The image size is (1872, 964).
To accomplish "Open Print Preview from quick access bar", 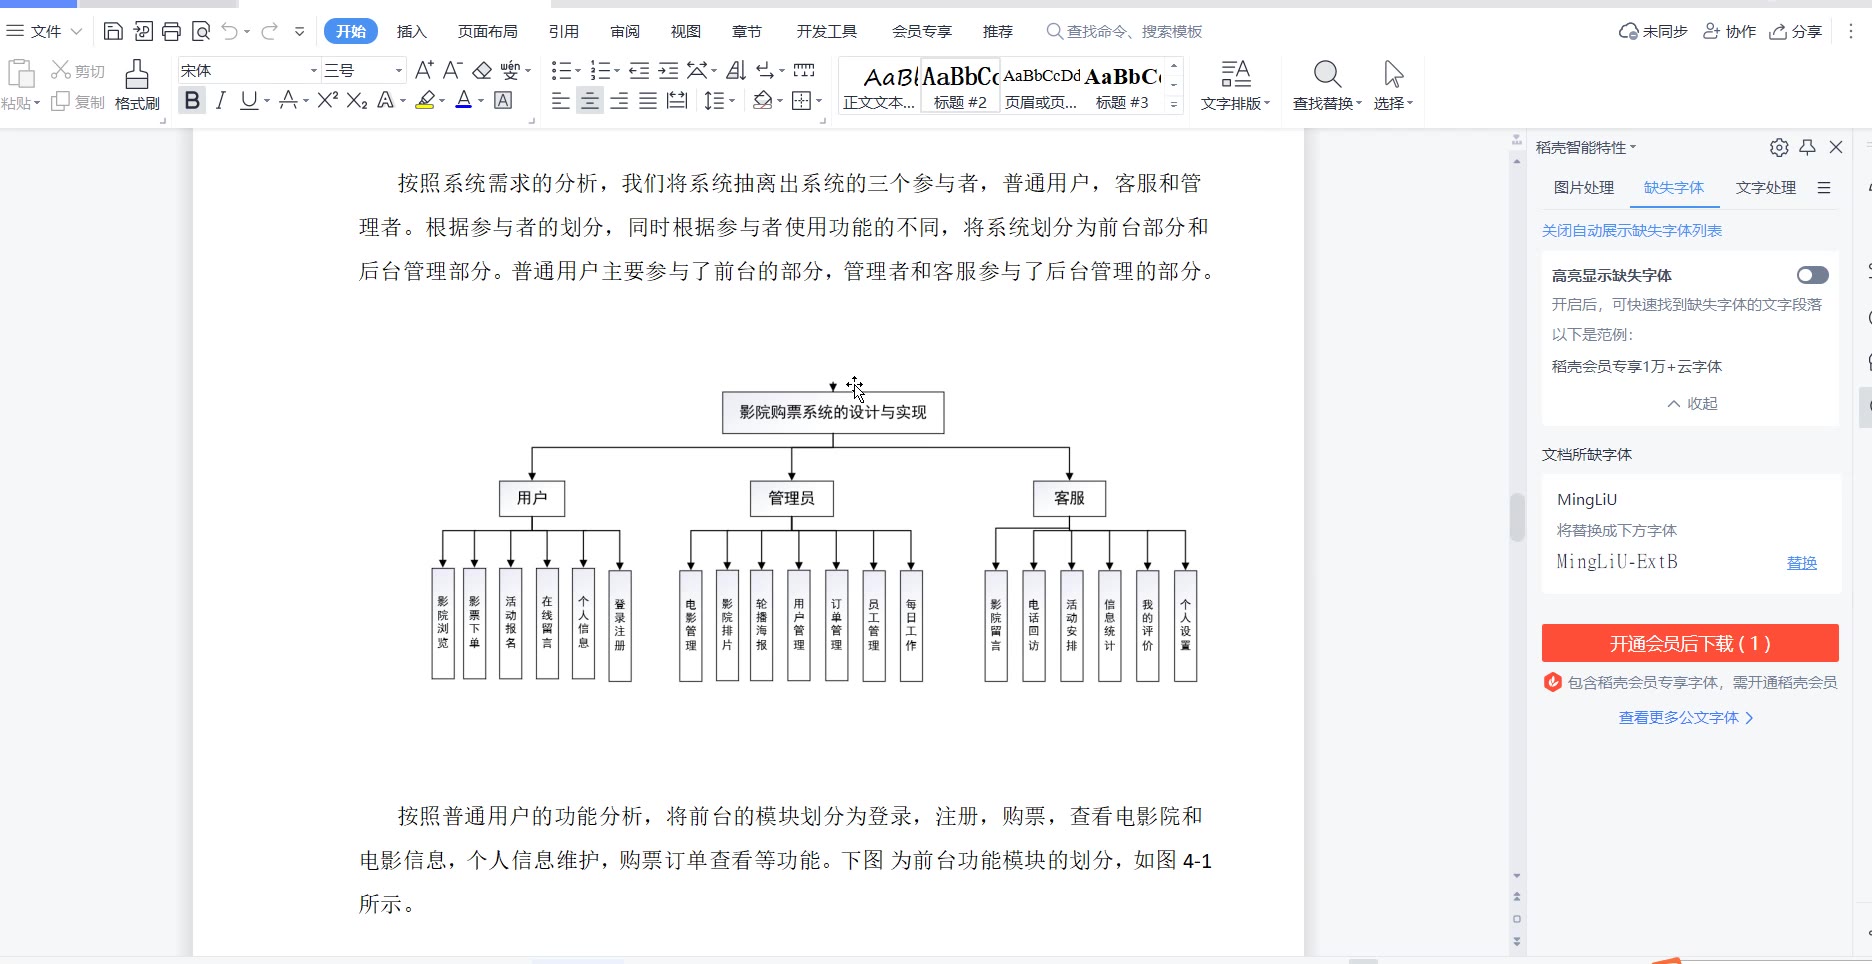I will [201, 32].
